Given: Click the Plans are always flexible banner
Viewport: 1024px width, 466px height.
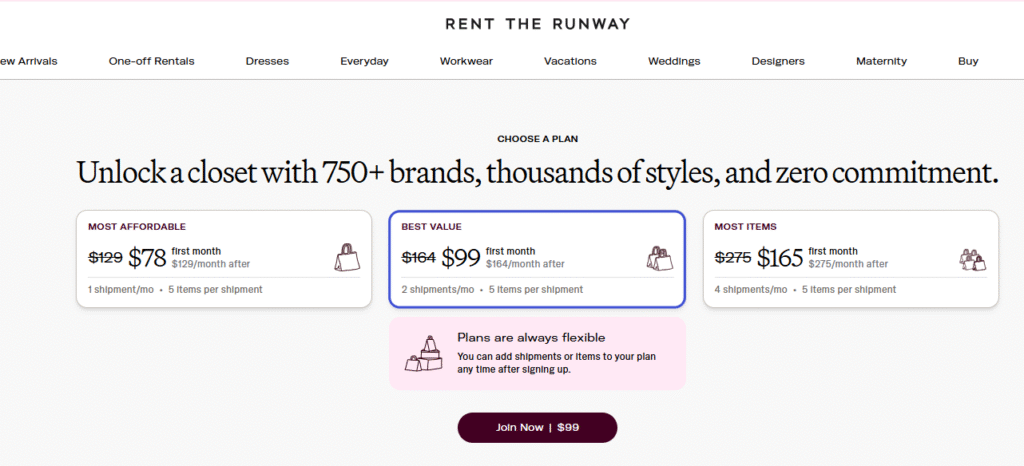Looking at the screenshot, I should (x=537, y=354).
